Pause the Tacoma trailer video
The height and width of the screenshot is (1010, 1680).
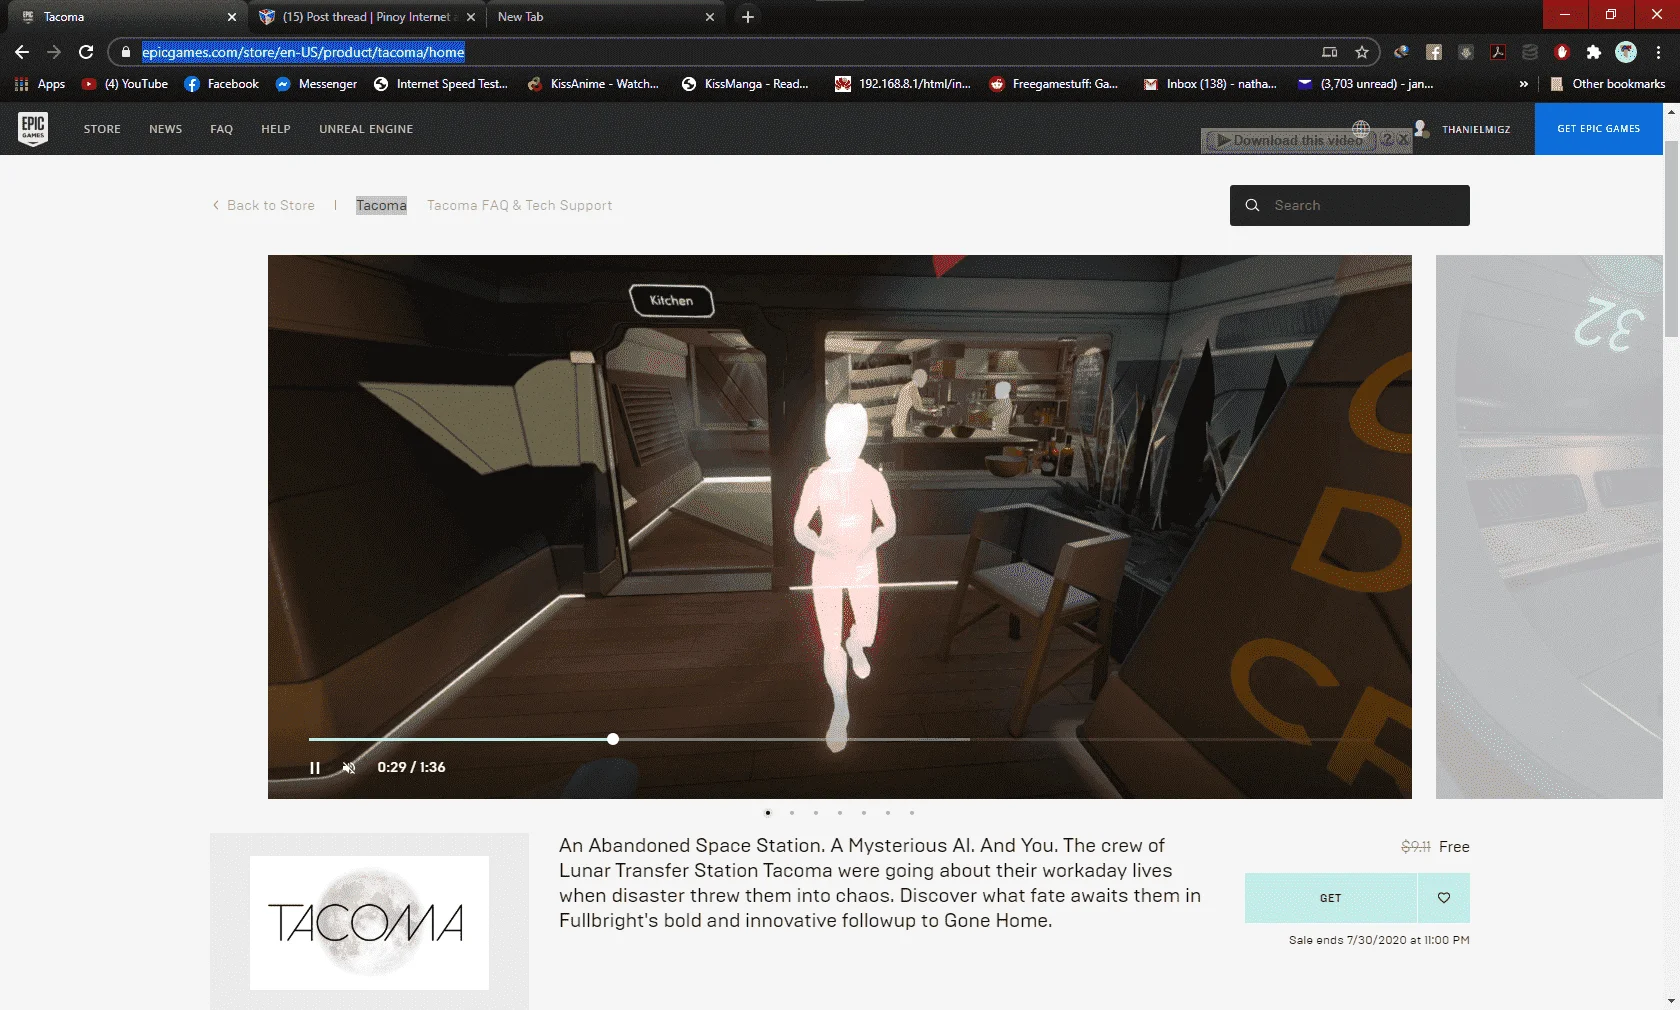click(315, 768)
